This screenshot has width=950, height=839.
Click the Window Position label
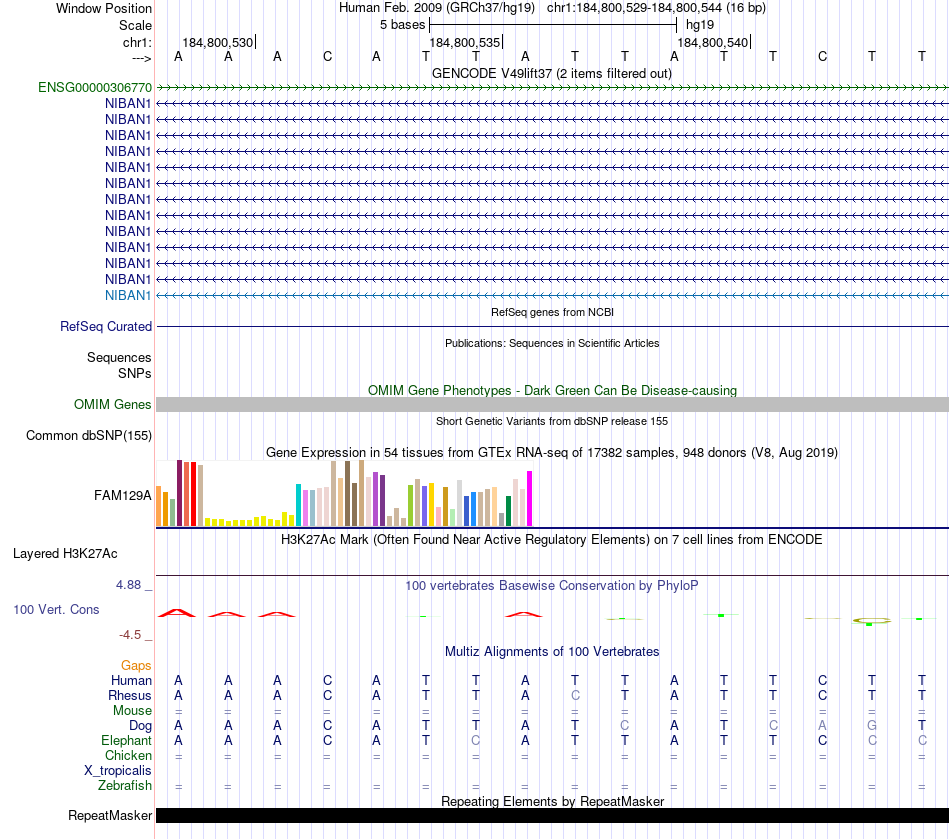104,8
